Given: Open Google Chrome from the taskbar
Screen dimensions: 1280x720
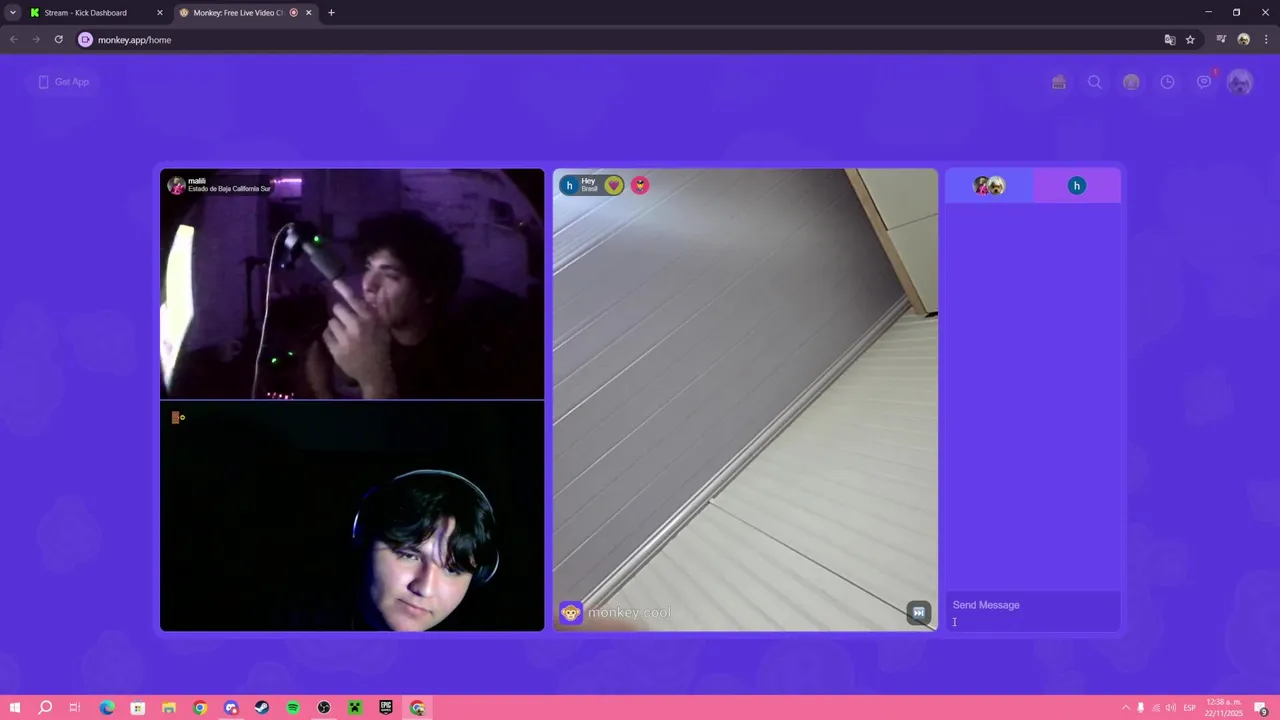Looking at the screenshot, I should [x=200, y=708].
